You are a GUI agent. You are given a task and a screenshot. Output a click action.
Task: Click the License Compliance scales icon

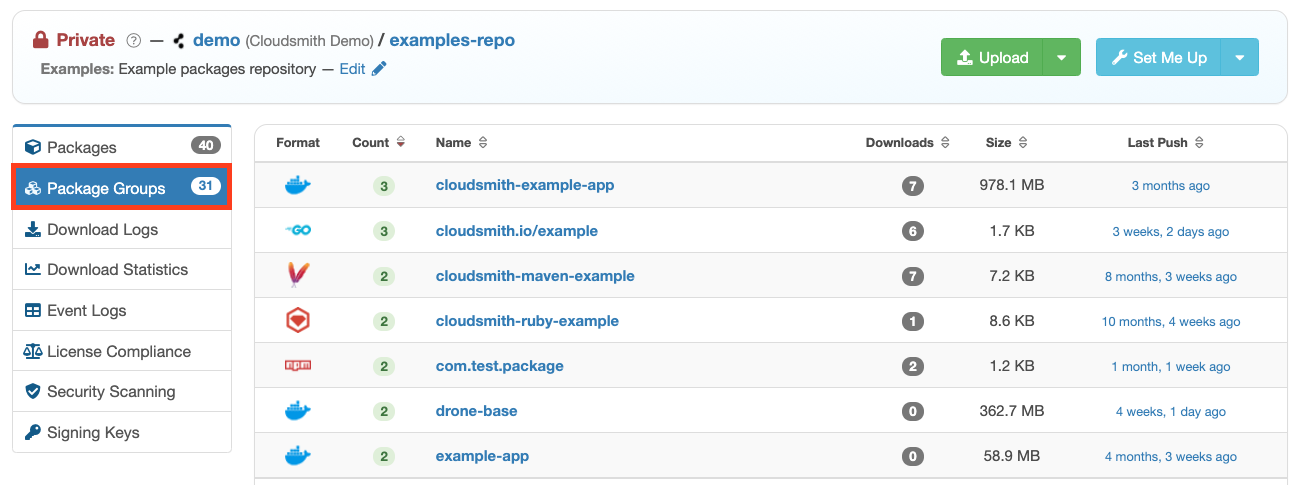[32, 351]
